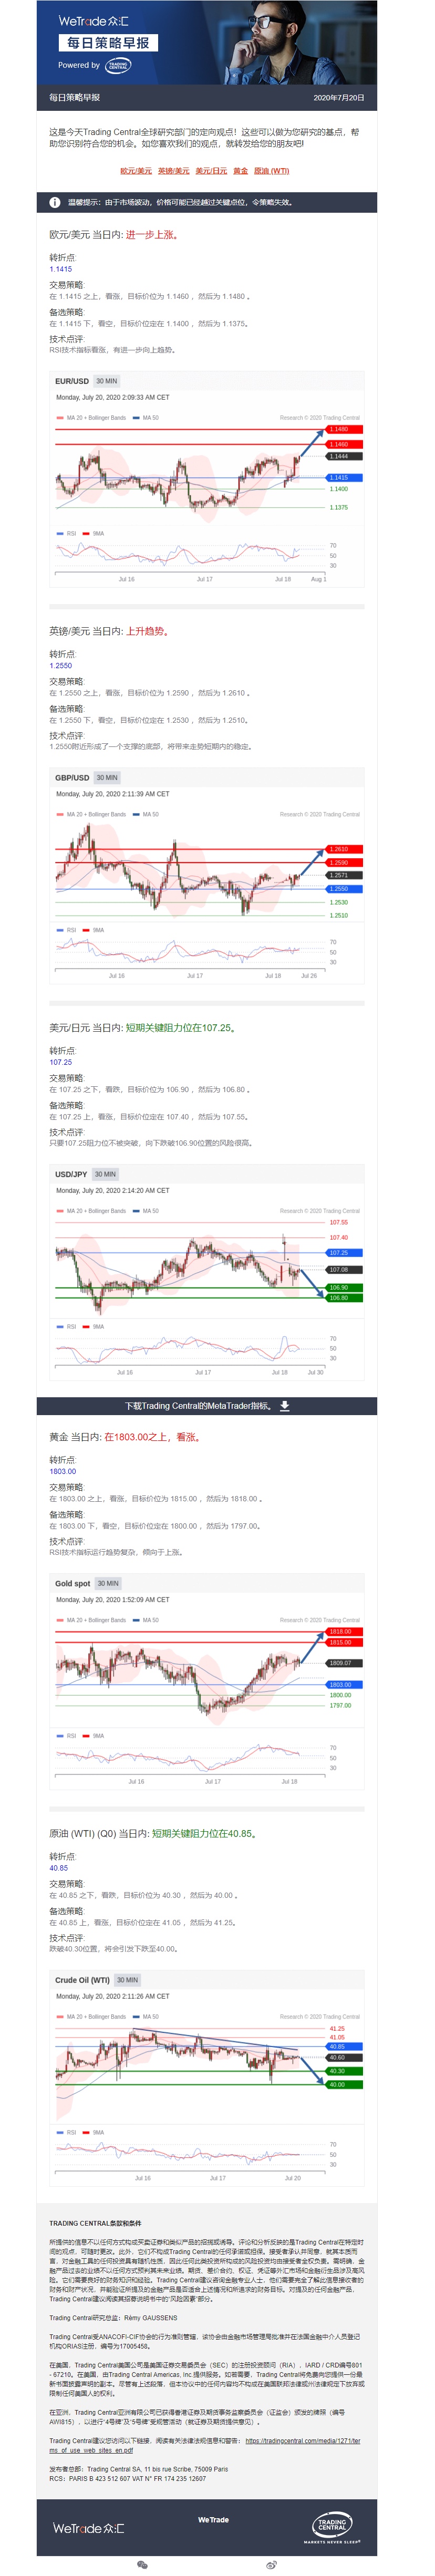435x2576 pixels.
Task: Click the USD/JPY pivot value 107.25
Action: pos(61,1062)
